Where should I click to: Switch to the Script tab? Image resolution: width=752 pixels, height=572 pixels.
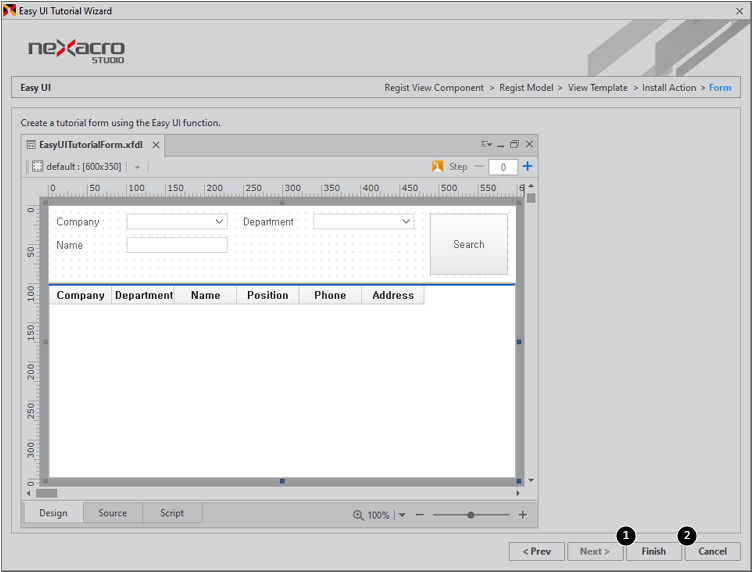pyautogui.click(x=172, y=513)
